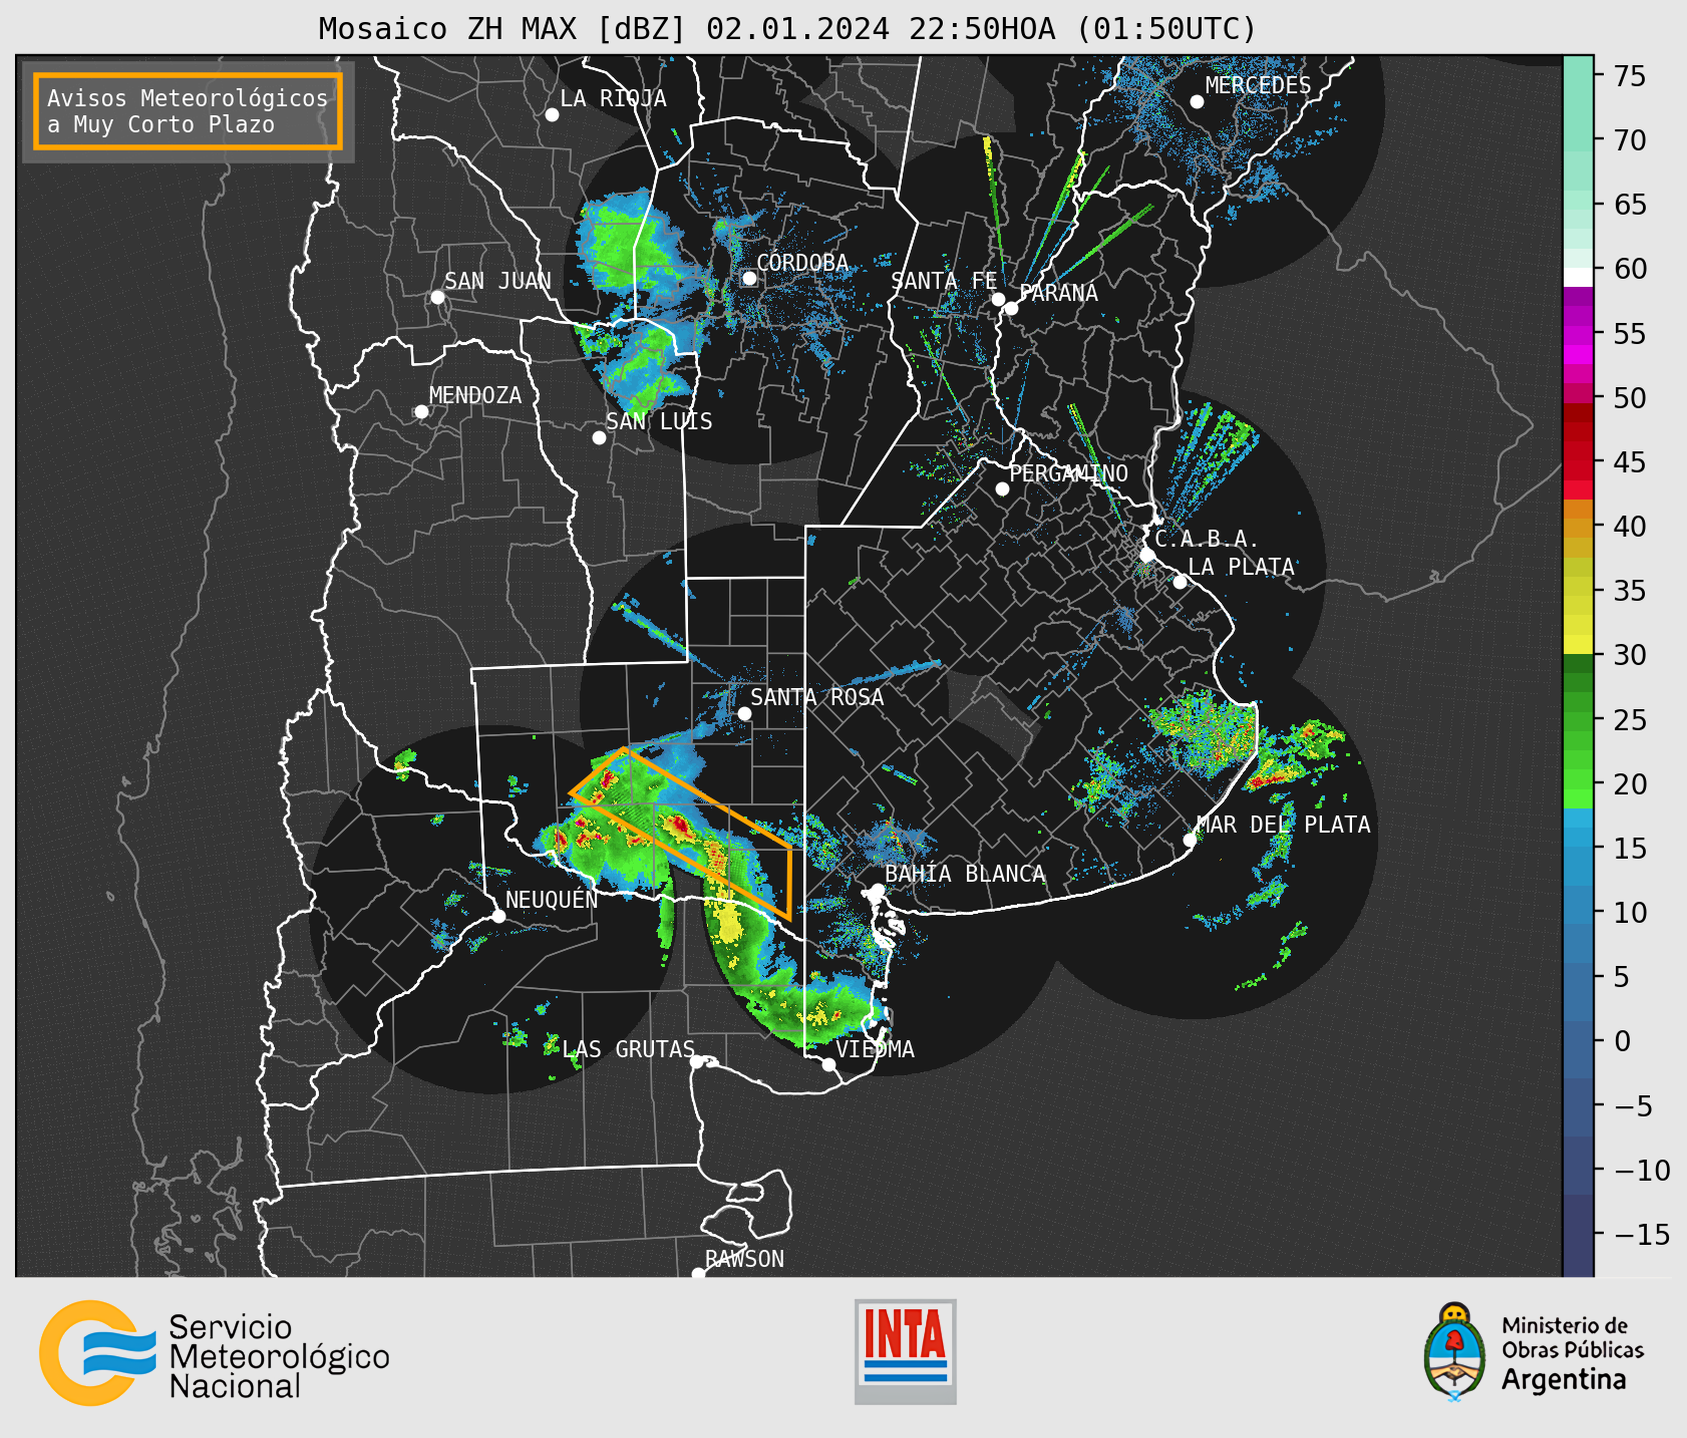1687x1438 pixels.
Task: Click the orange warning polygon near Neuquén
Action: 680,833
